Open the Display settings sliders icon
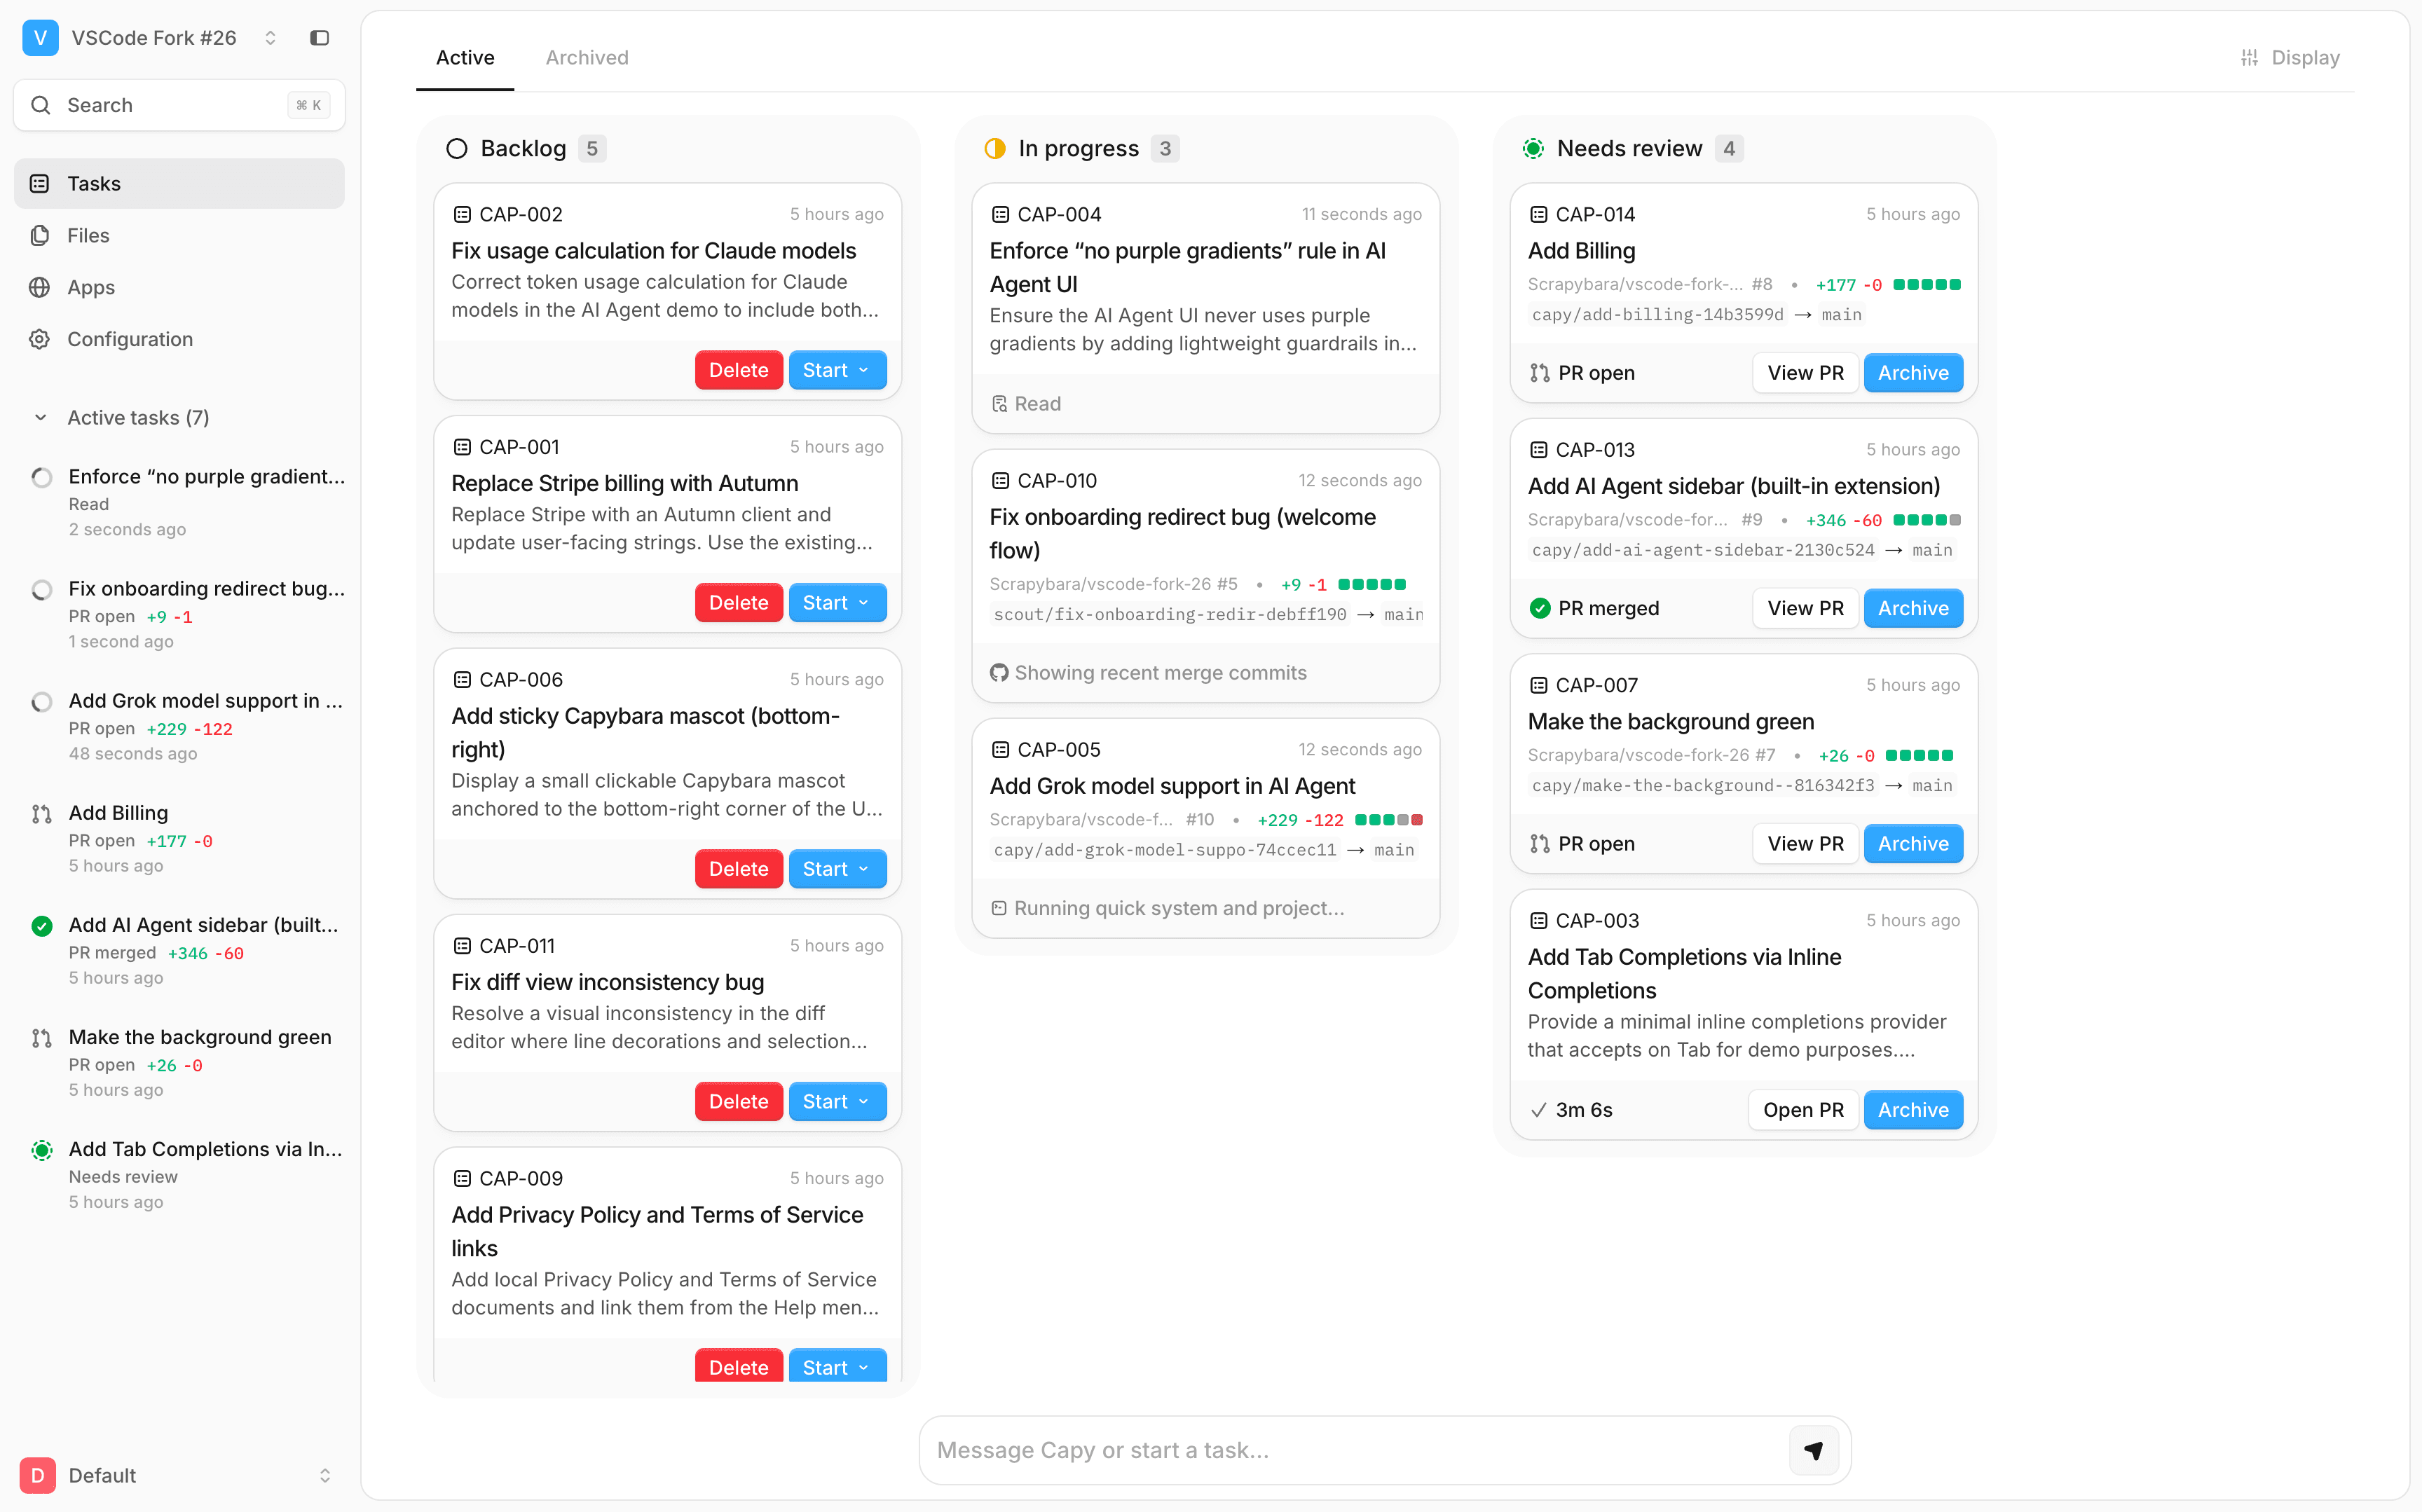Screen dimensions: 2422x1512 [2249, 58]
